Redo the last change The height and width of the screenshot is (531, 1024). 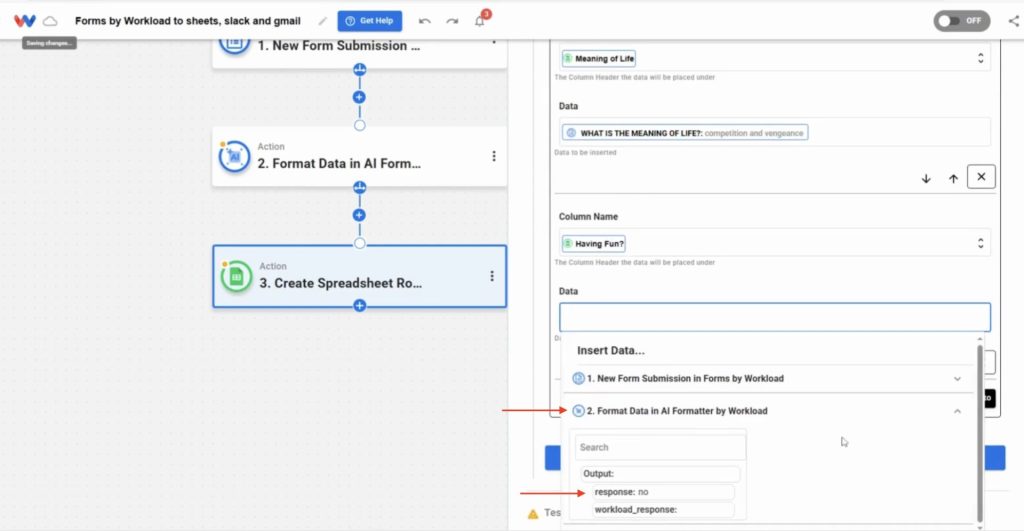point(452,21)
